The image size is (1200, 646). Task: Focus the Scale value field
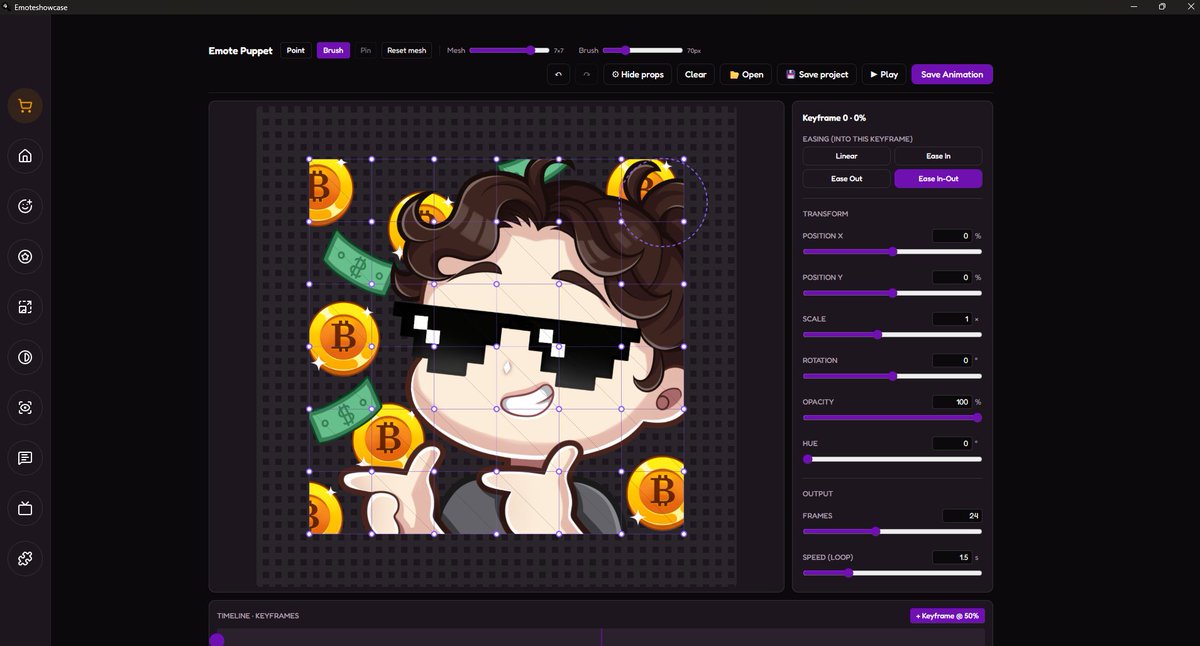click(952, 319)
